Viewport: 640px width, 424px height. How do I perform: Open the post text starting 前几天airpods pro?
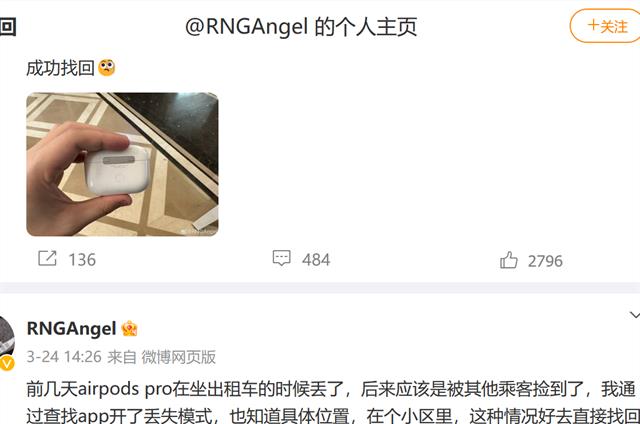point(333,402)
